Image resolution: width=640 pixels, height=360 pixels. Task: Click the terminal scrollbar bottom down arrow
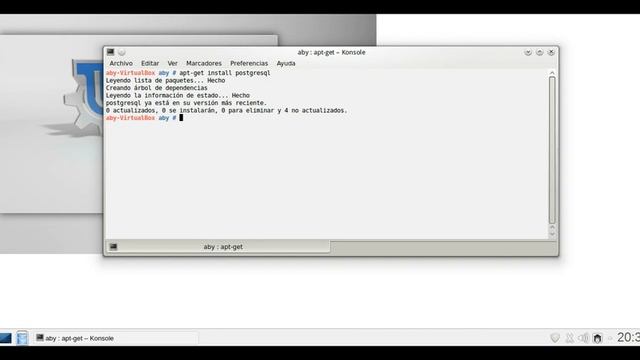[x=552, y=234]
